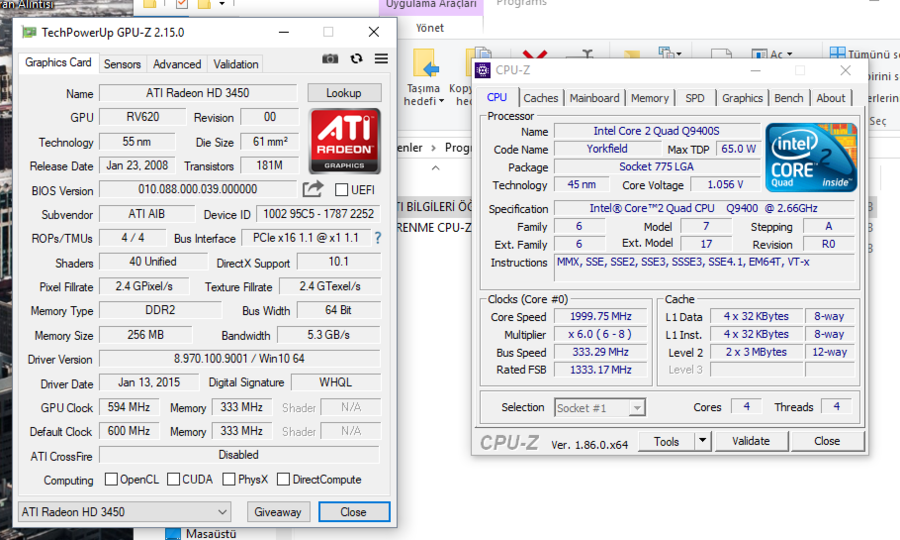Click the CPU-Z title bar icon

click(x=483, y=70)
